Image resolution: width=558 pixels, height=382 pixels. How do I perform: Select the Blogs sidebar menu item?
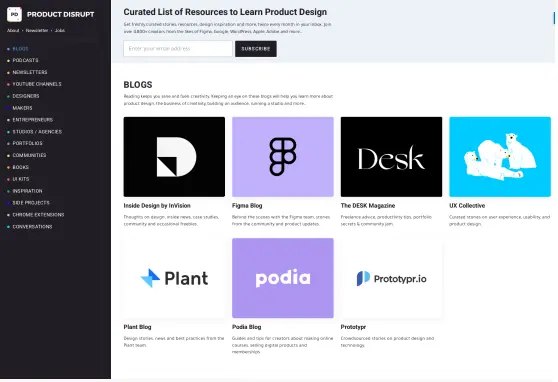click(x=20, y=49)
